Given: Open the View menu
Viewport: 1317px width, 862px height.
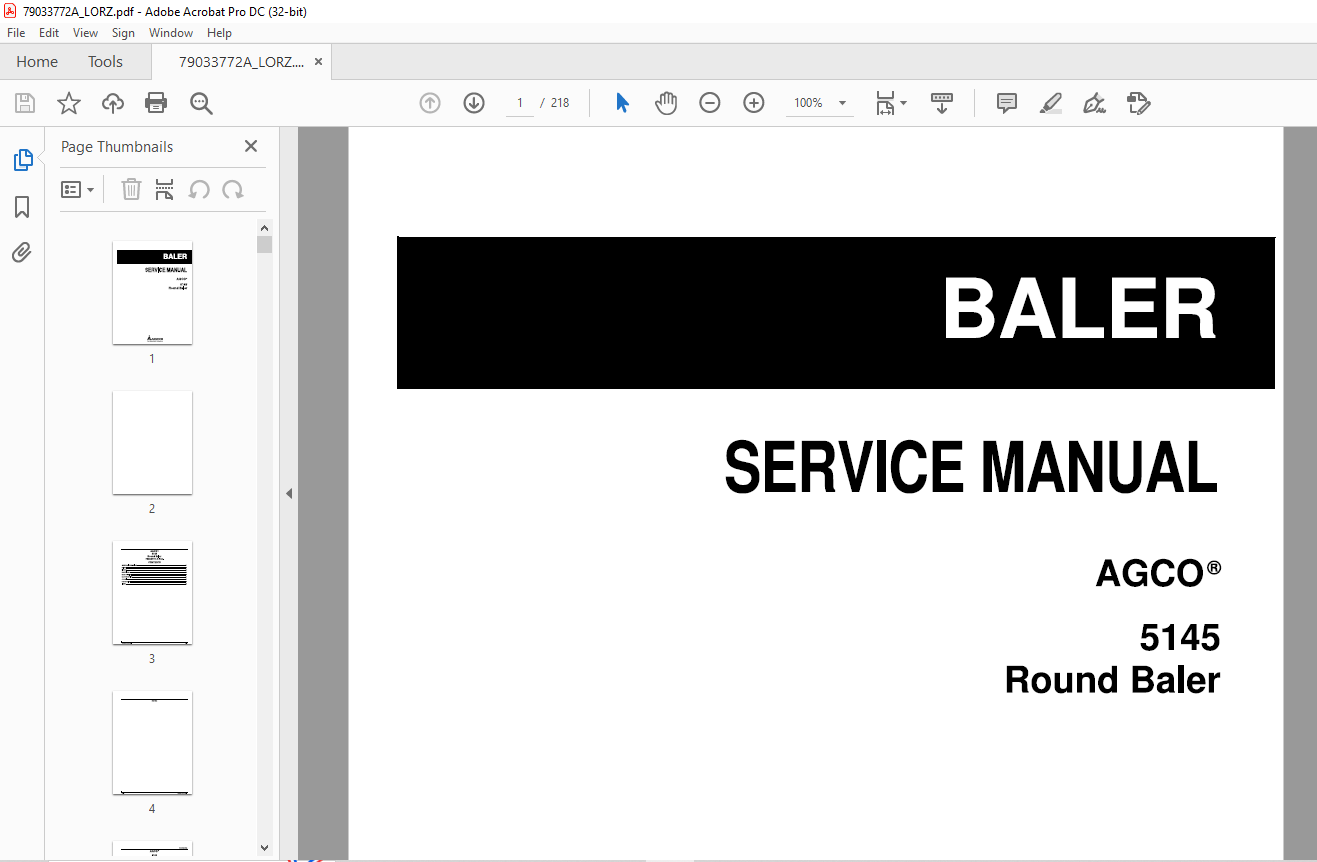Looking at the screenshot, I should 86,33.
